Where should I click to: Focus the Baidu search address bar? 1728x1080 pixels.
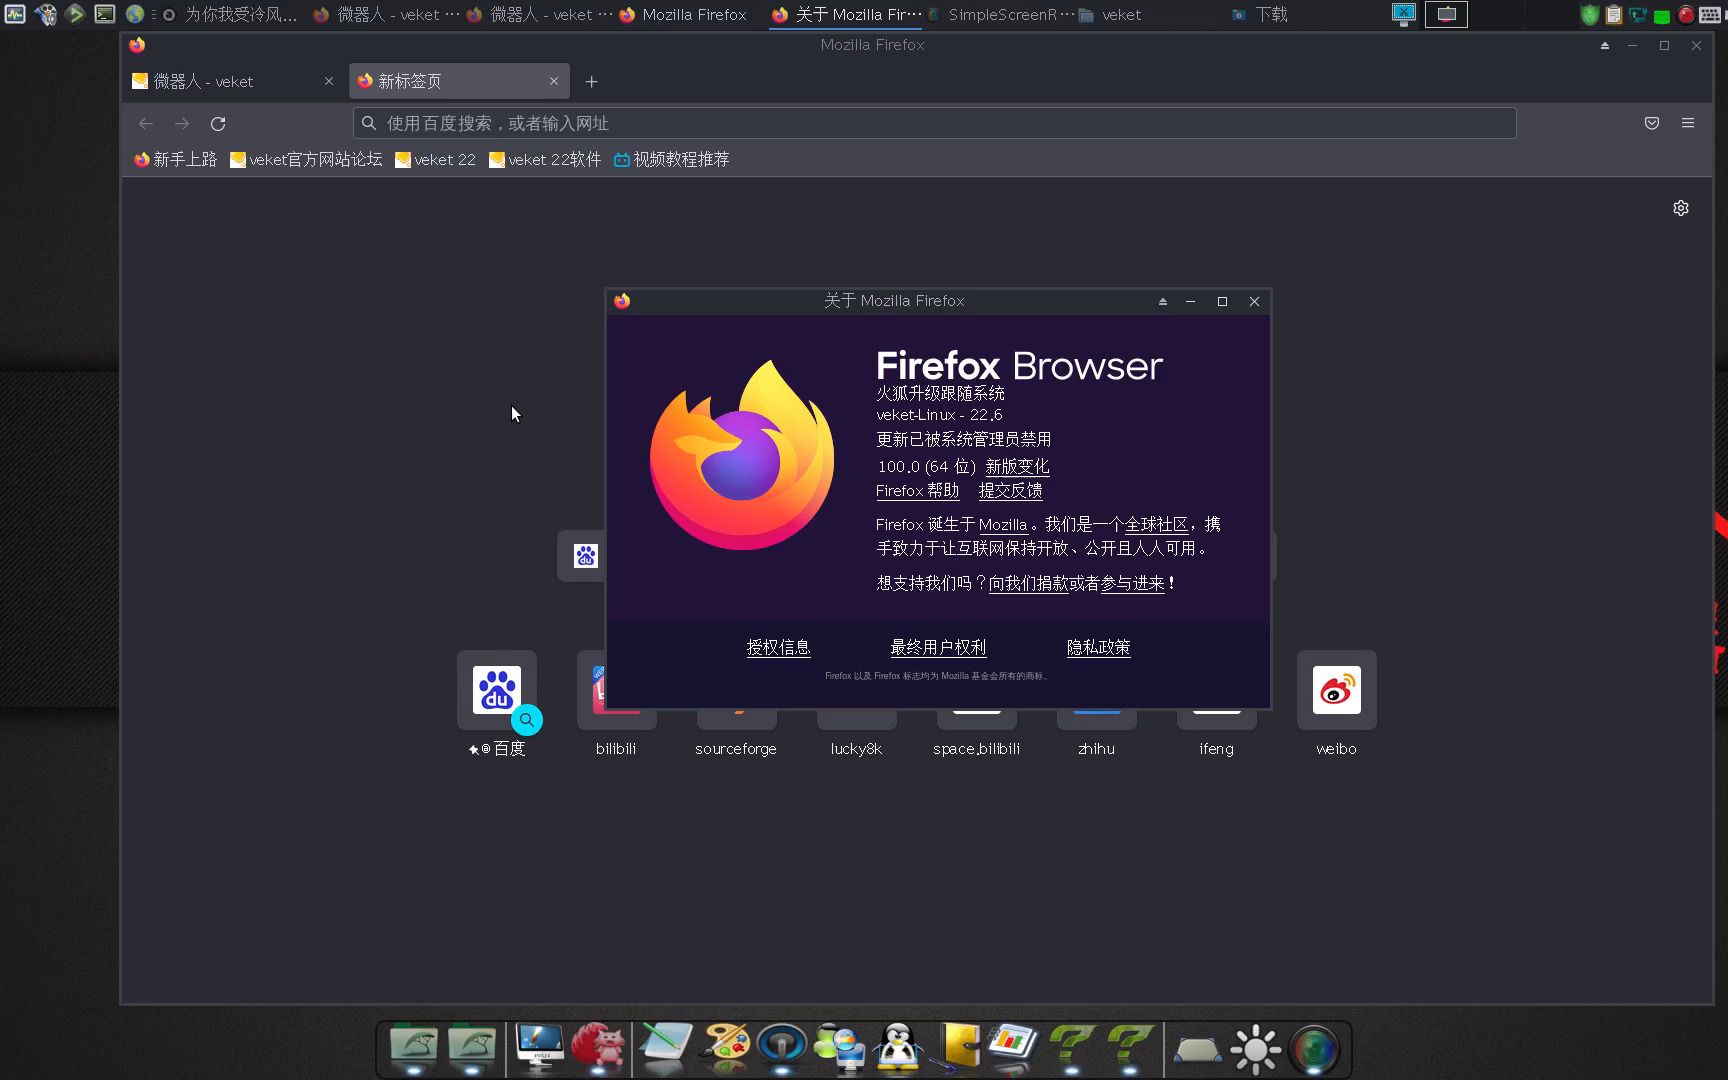(934, 123)
